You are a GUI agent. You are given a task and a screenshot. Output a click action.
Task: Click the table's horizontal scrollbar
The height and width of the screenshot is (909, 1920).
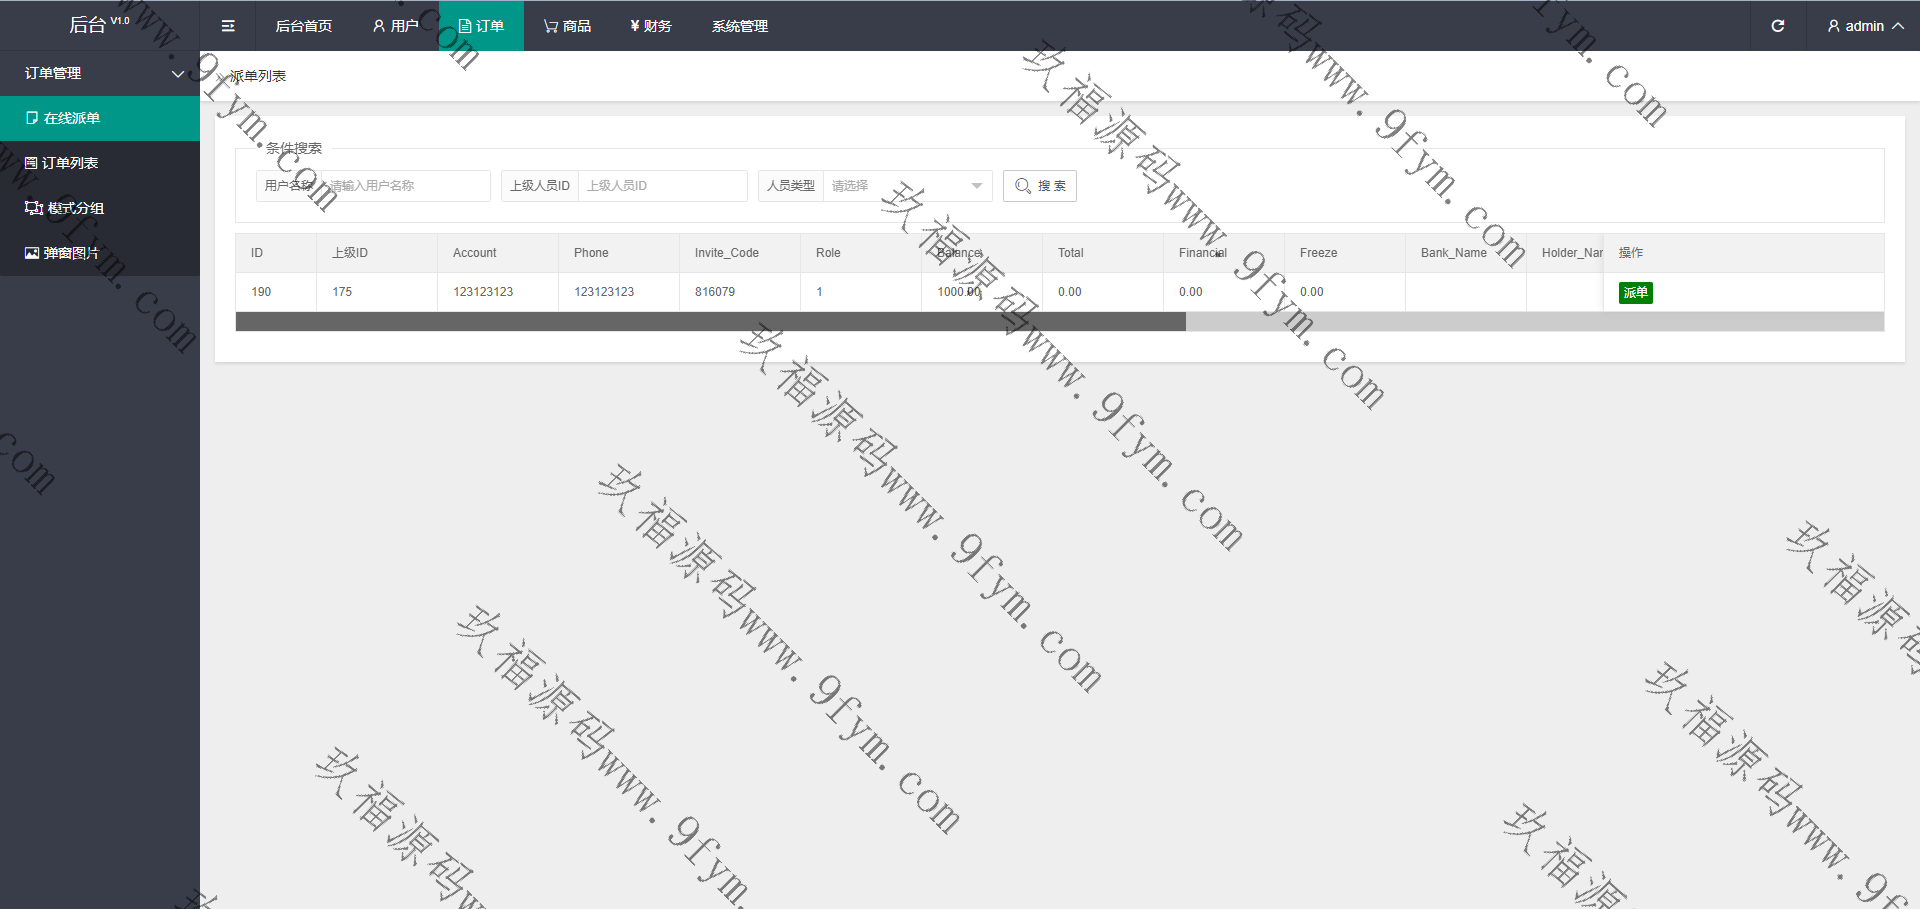pyautogui.click(x=710, y=322)
